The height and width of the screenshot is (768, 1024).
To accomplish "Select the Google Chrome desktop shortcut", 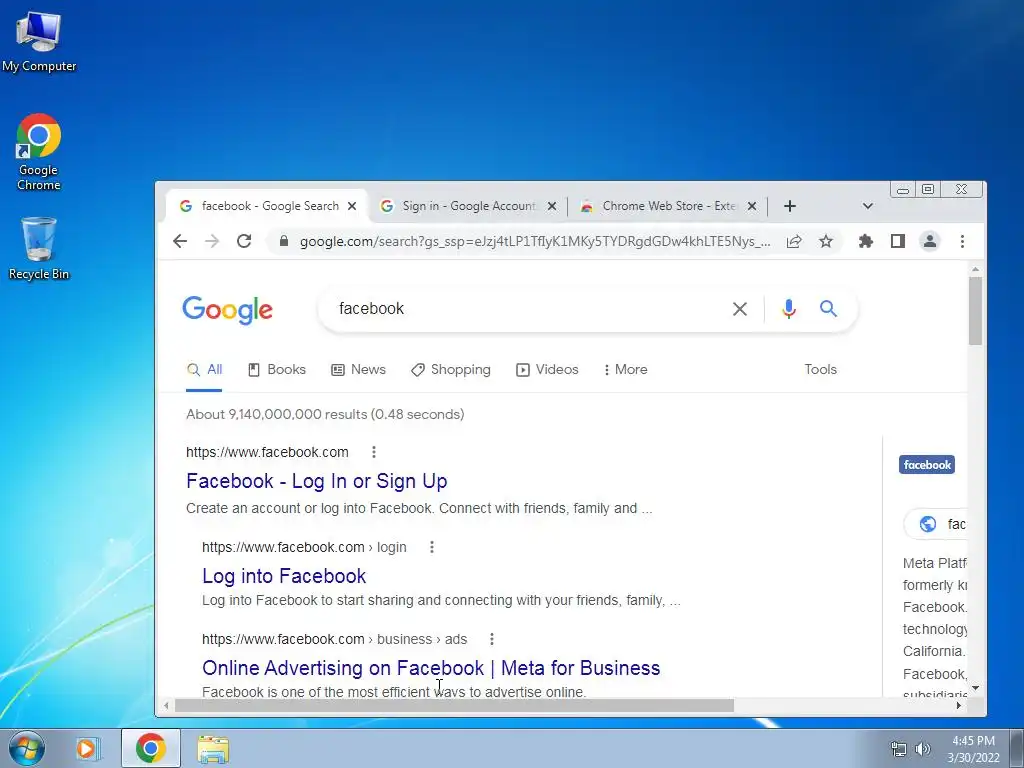I will tap(39, 152).
